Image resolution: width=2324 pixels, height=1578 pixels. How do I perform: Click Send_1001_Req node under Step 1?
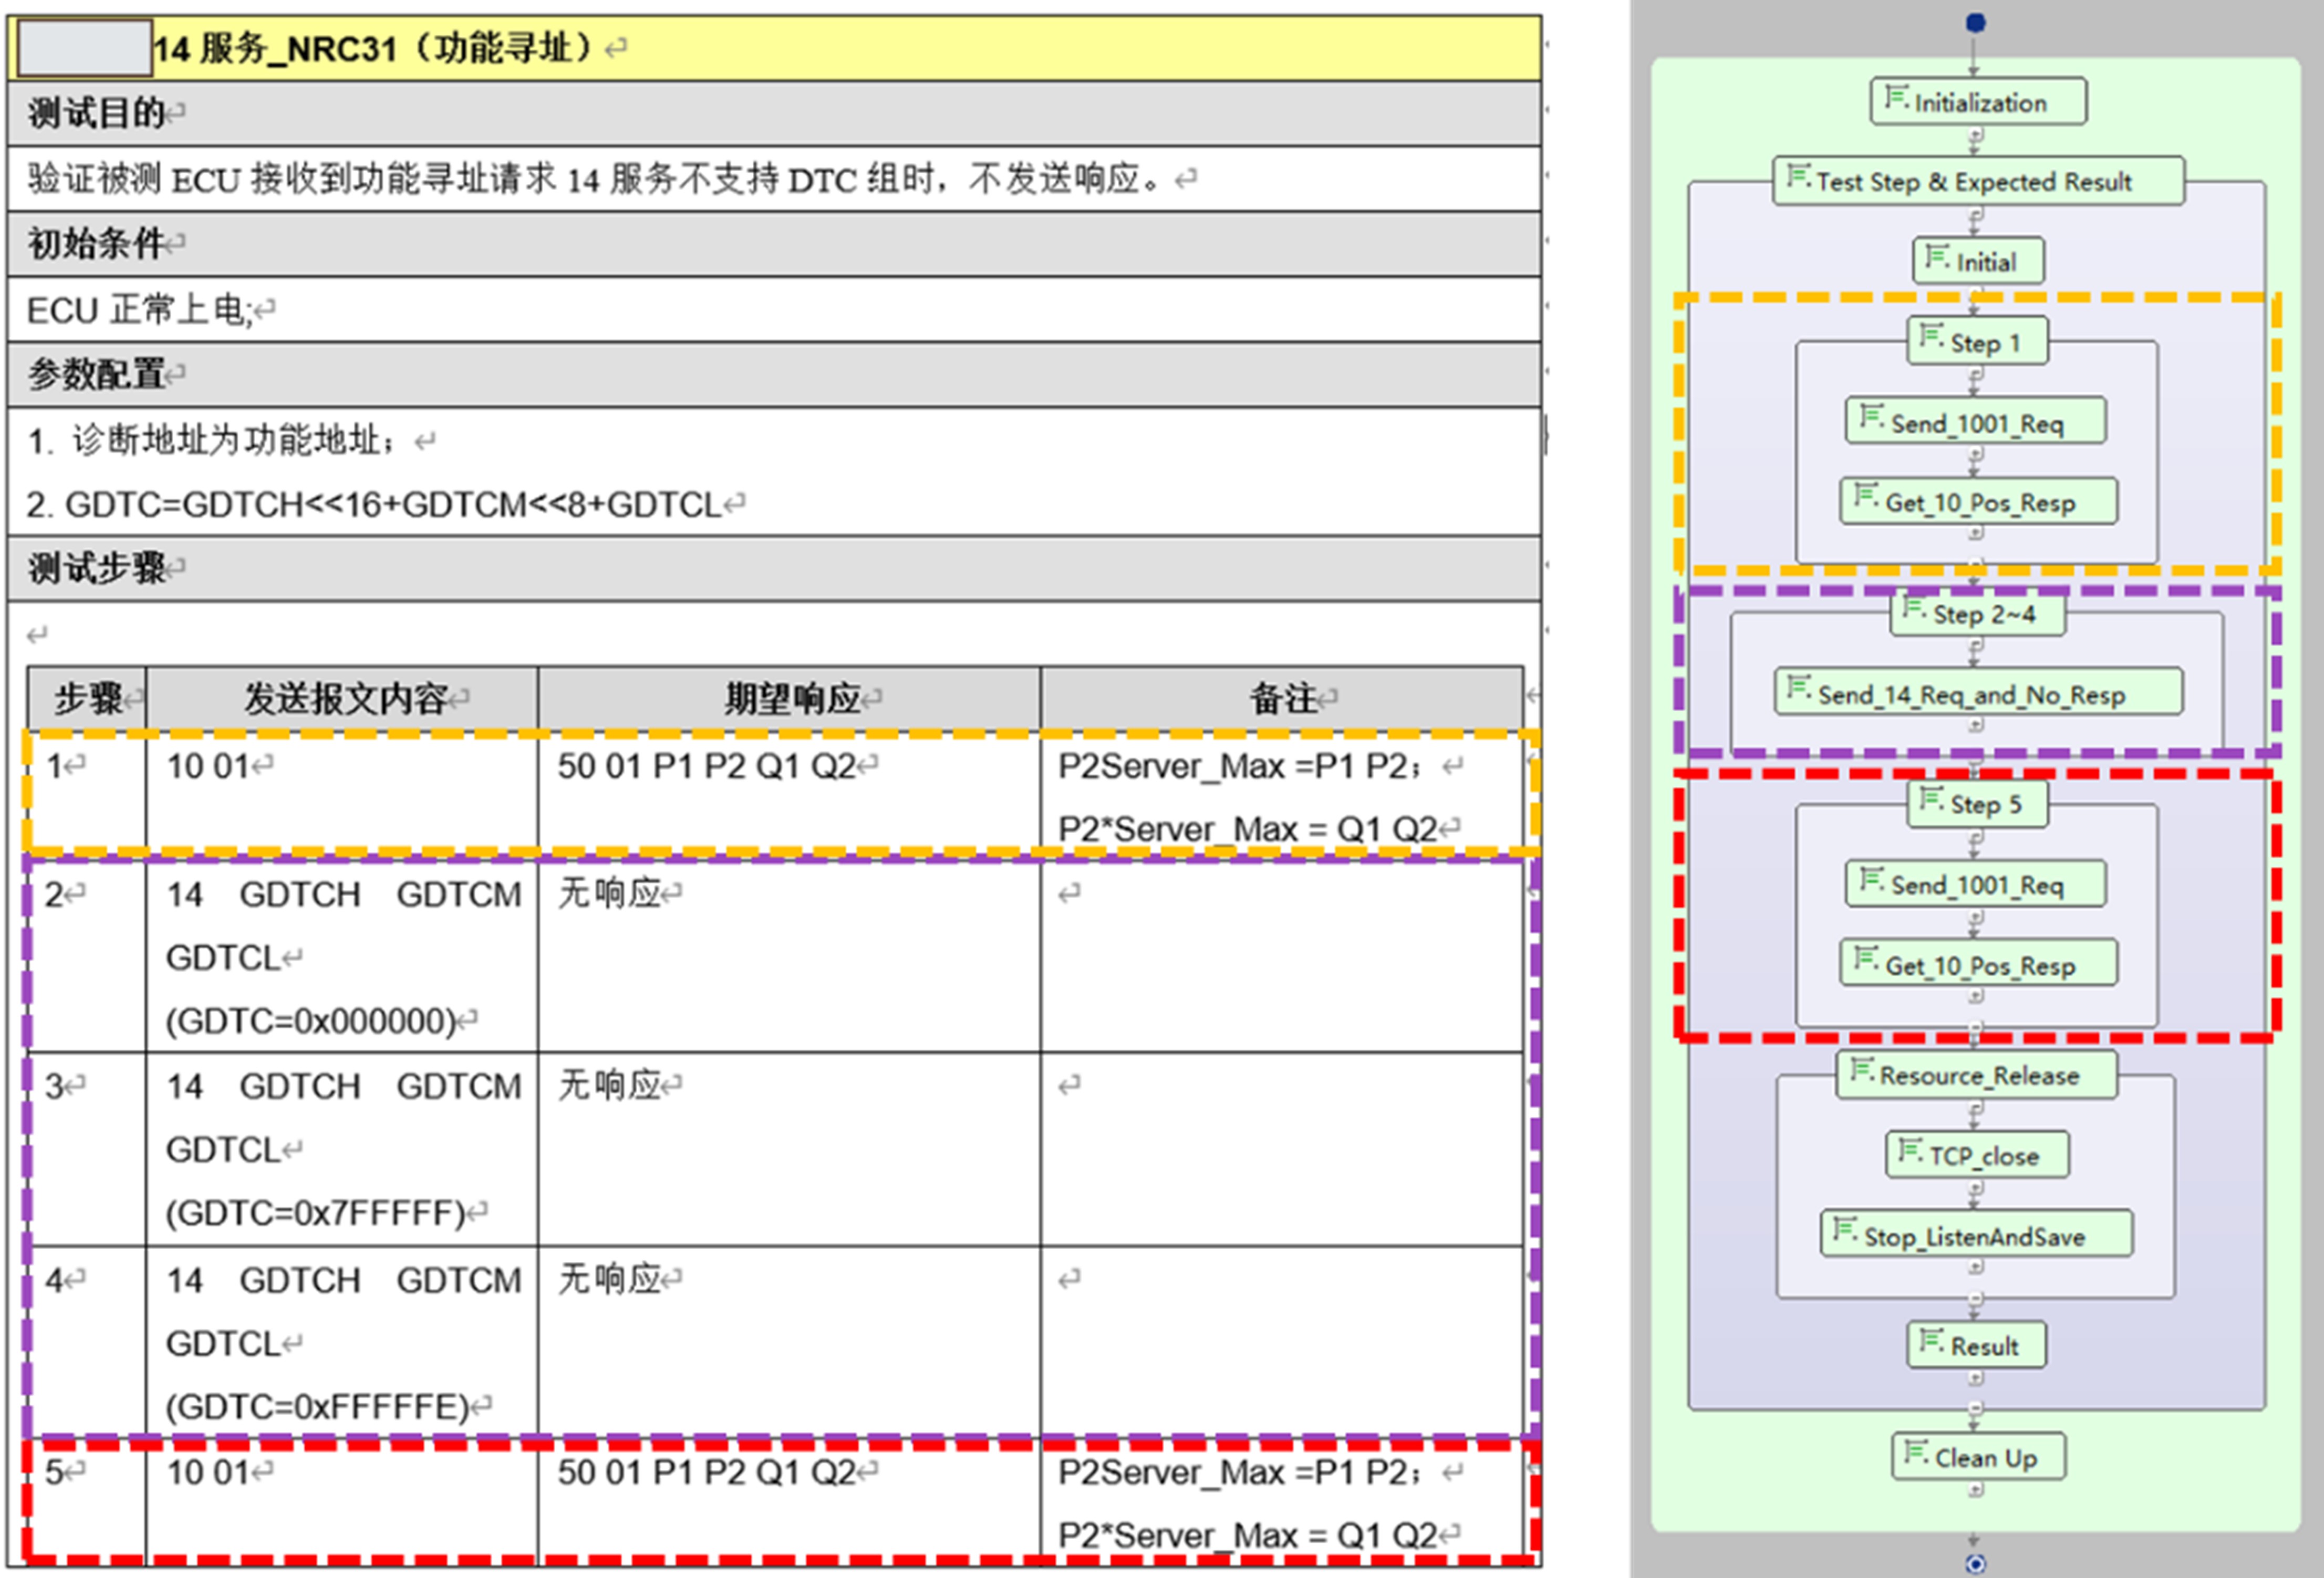[1975, 423]
